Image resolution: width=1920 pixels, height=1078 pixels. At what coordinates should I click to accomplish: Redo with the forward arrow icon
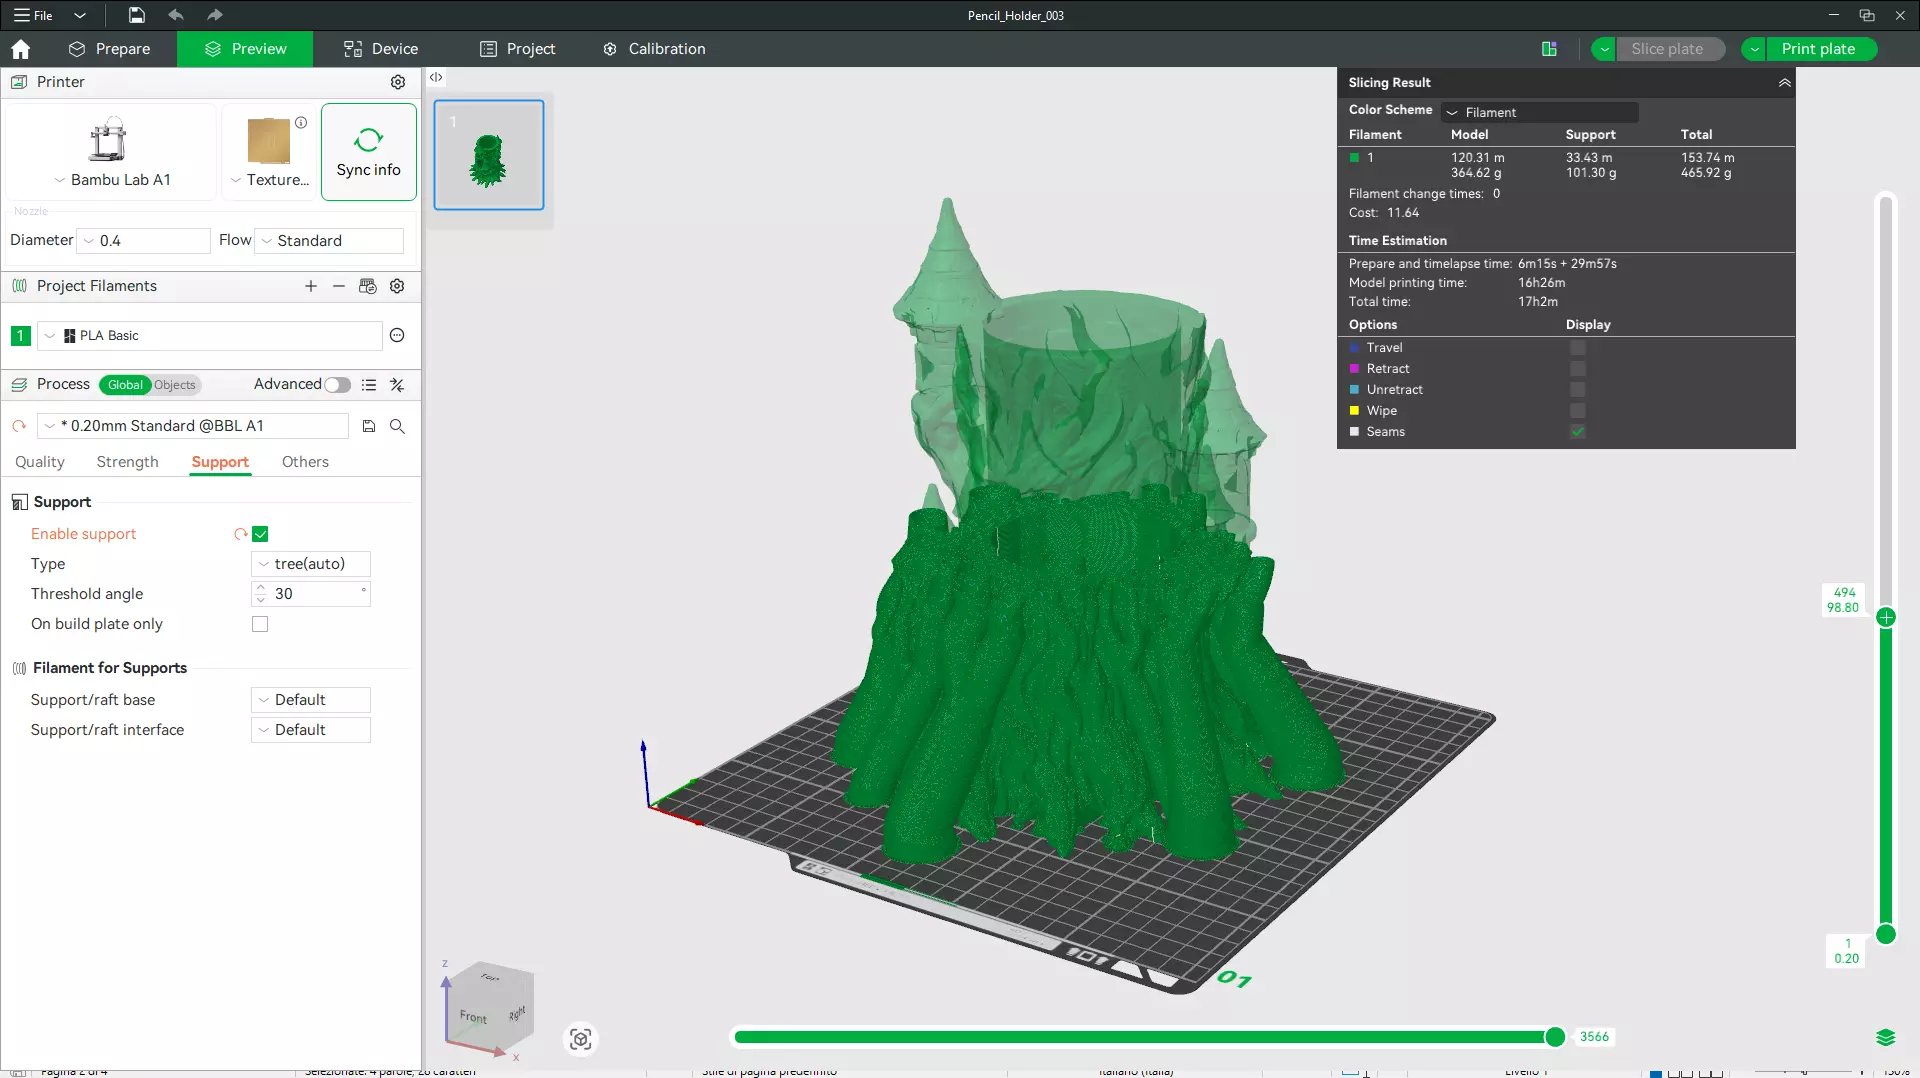pyautogui.click(x=214, y=15)
